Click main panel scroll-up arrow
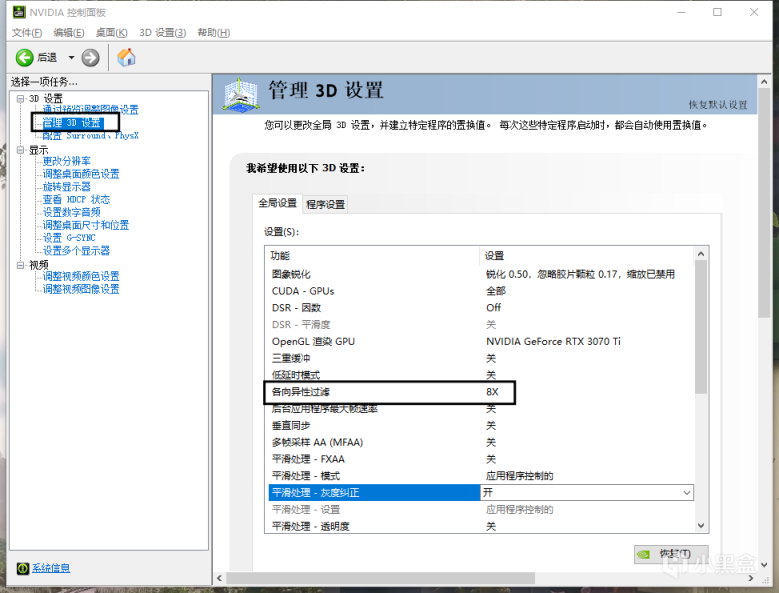 (x=764, y=81)
